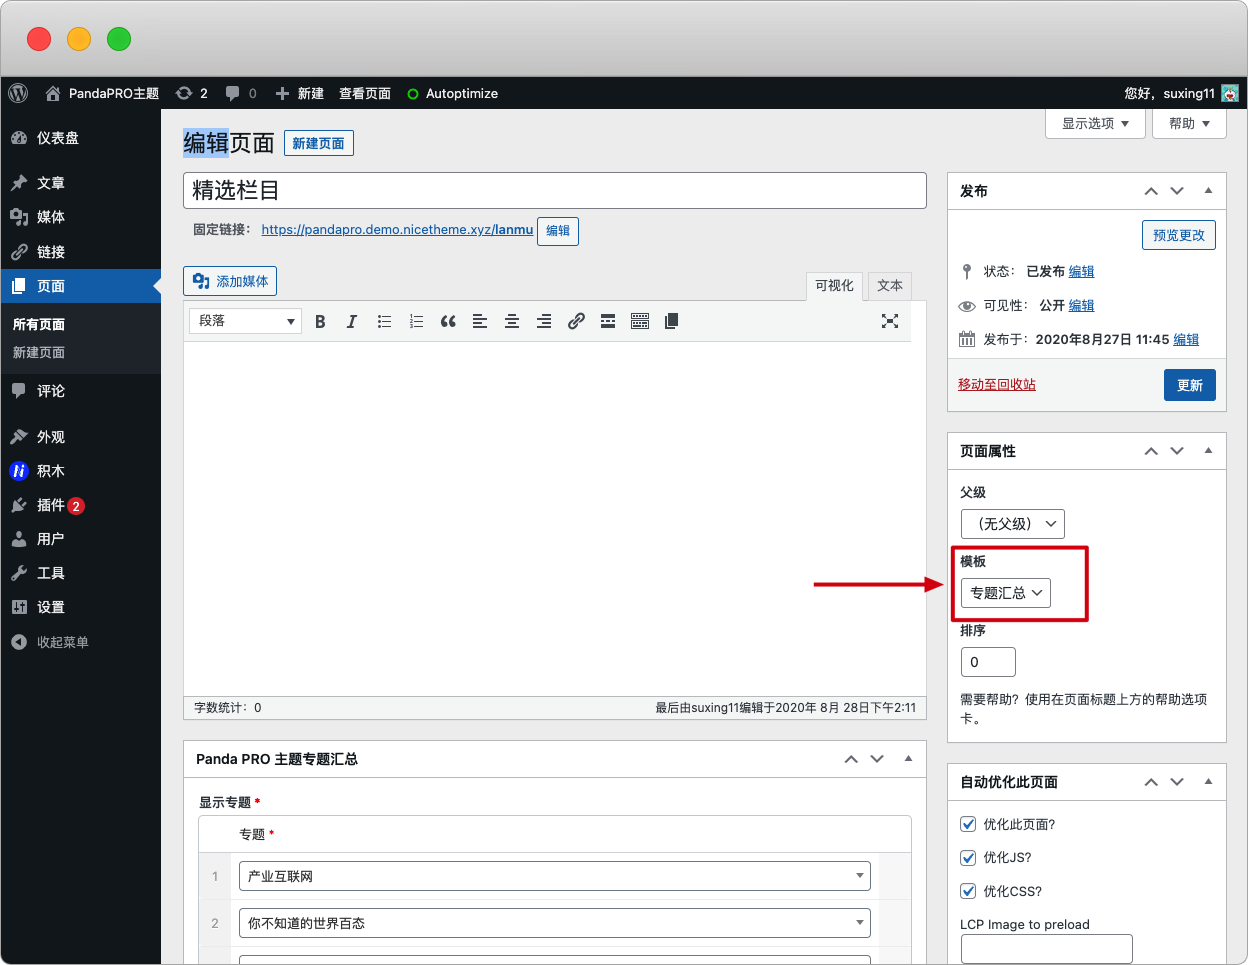Image resolution: width=1248 pixels, height=965 pixels.
Task: Edit the 状态 published status
Action: point(1081,271)
